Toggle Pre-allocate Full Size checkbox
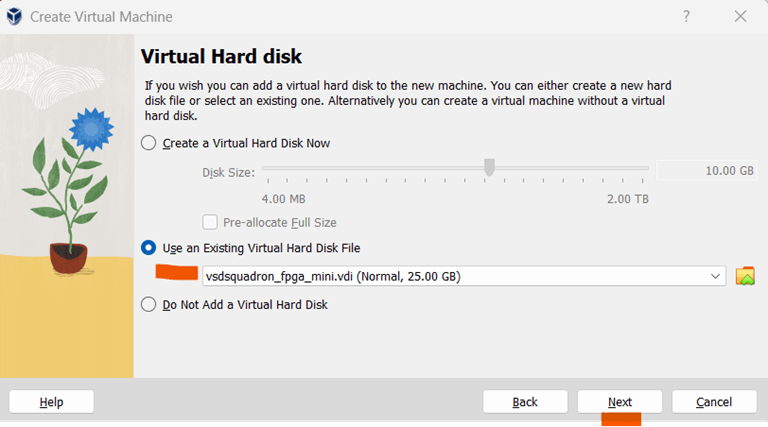 point(210,222)
